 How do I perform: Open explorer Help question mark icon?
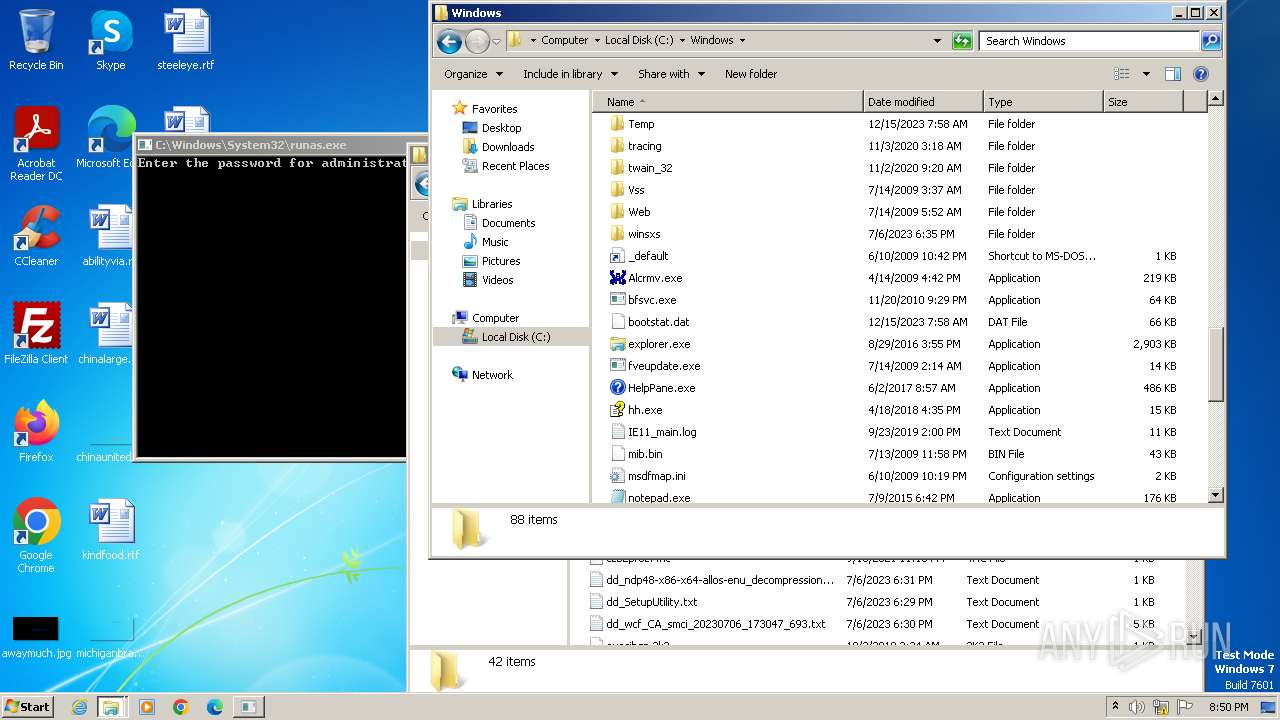(x=1201, y=74)
